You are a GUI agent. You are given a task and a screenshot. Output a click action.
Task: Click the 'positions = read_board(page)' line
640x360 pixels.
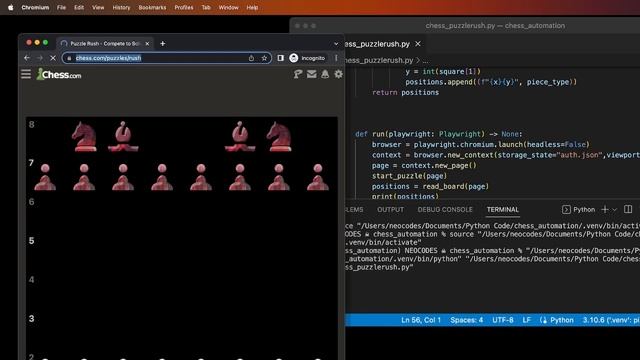tap(430, 186)
